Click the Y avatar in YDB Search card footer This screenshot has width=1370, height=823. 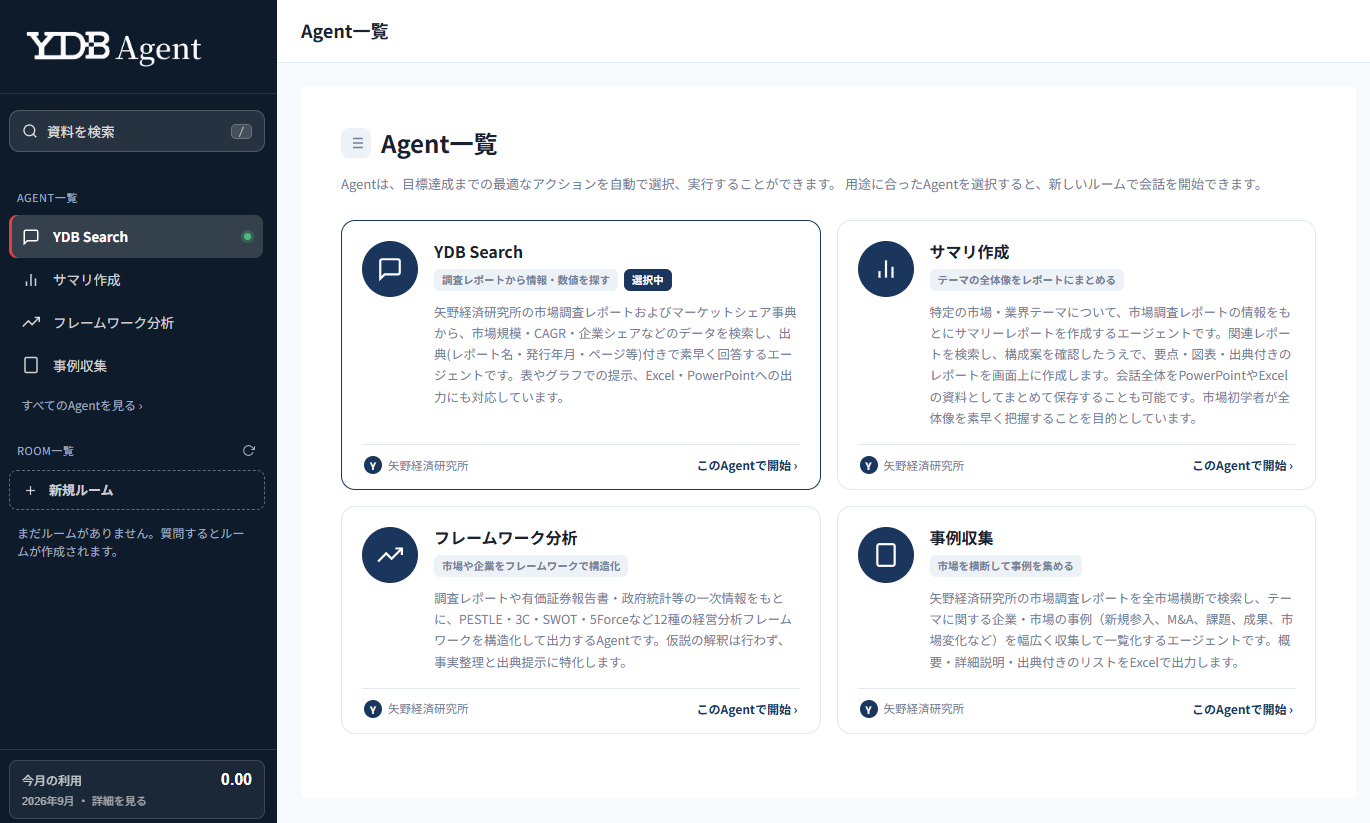coord(373,466)
